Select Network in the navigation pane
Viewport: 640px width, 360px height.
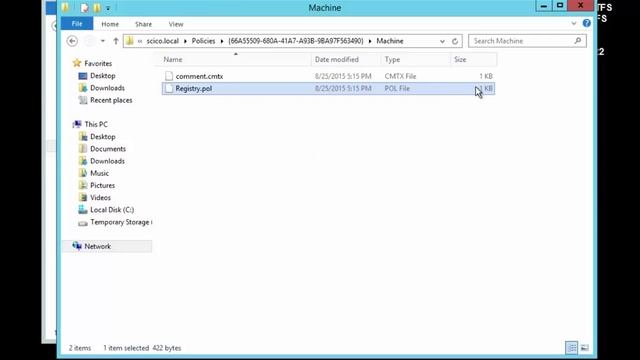[97, 247]
